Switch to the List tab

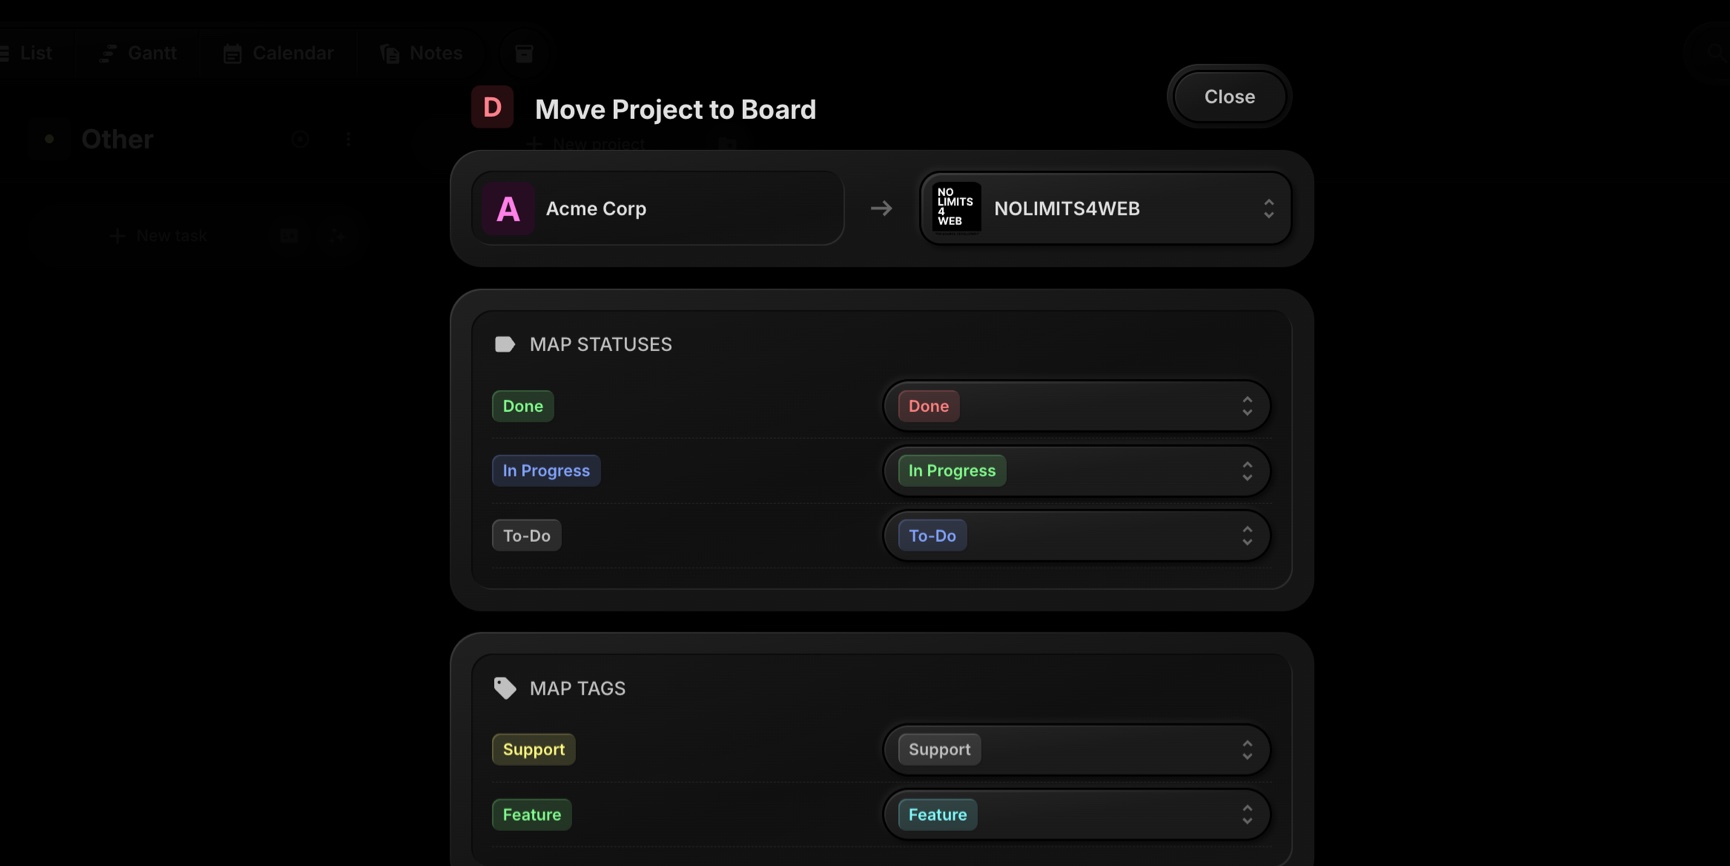coord(30,53)
